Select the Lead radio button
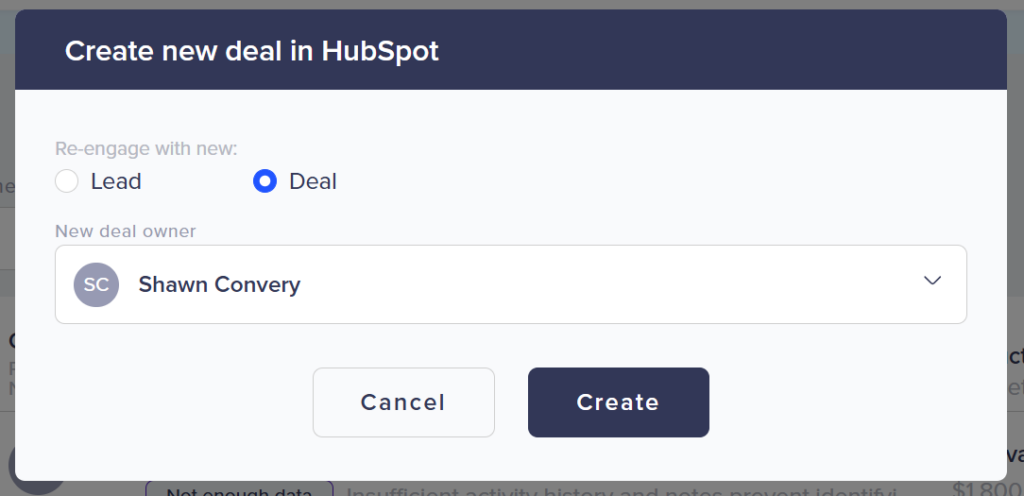1024x496 pixels. (x=67, y=181)
